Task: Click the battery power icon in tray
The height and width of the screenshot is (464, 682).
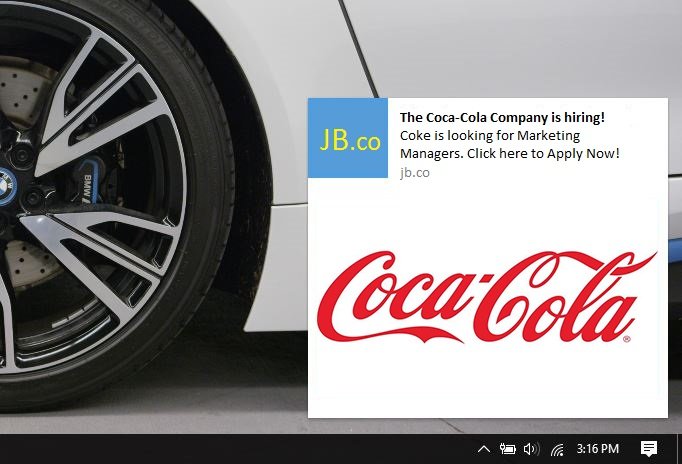Action: point(507,449)
